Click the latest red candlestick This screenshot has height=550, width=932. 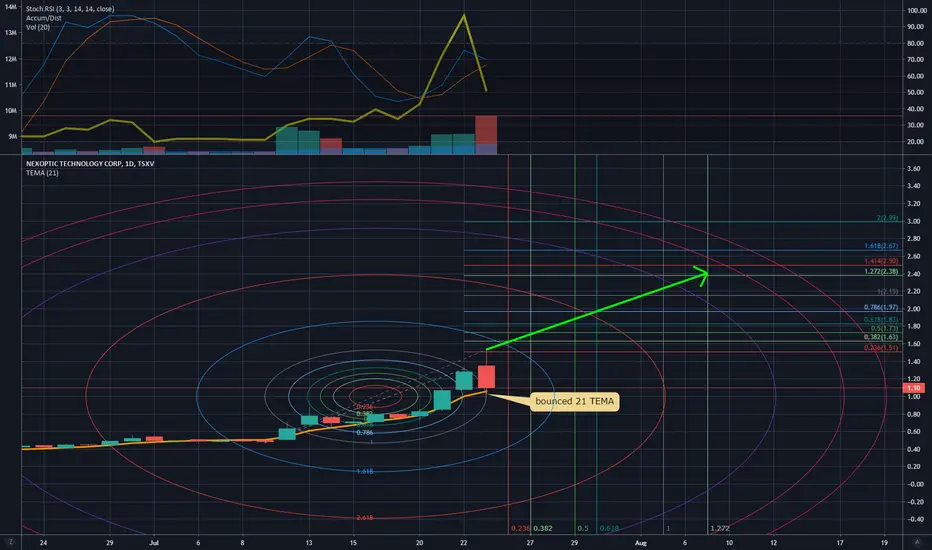coord(486,377)
